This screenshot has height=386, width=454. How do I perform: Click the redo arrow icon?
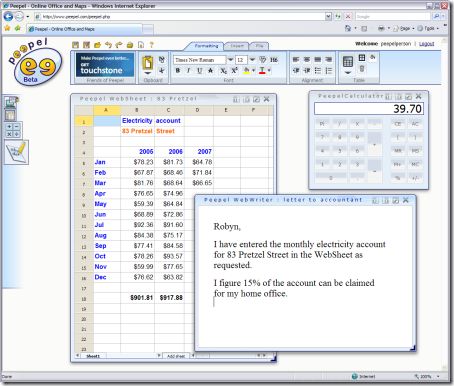tap(119, 45)
